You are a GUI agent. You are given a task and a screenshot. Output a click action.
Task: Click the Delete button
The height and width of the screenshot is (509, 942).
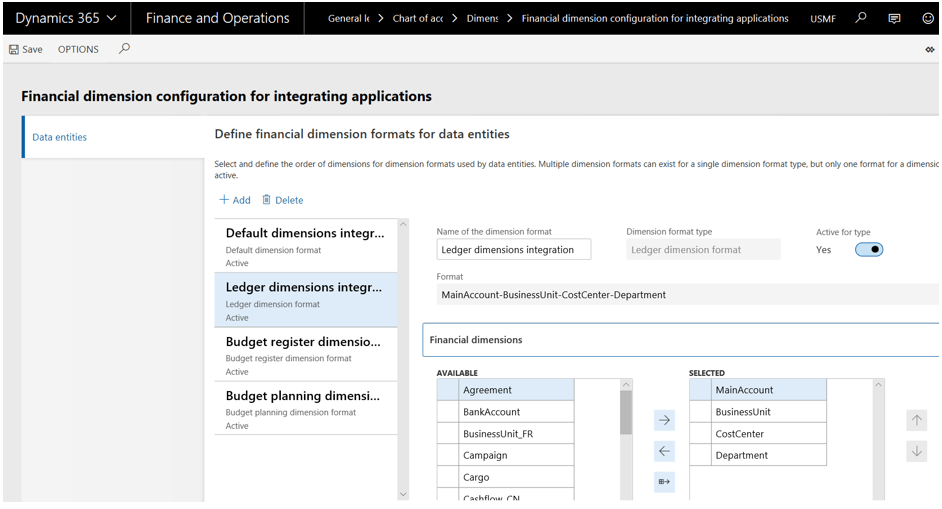[x=283, y=200]
